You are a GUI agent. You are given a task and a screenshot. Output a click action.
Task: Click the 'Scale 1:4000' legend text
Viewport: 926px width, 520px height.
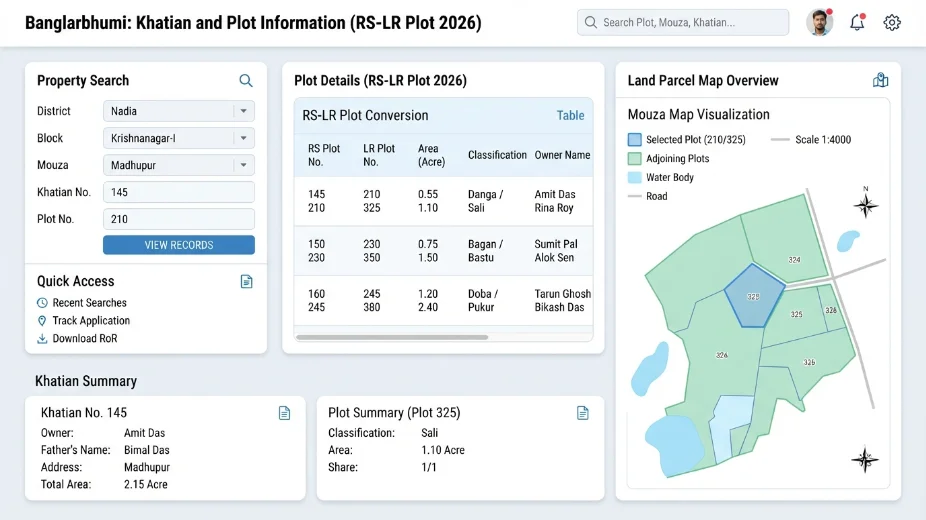pyautogui.click(x=823, y=140)
